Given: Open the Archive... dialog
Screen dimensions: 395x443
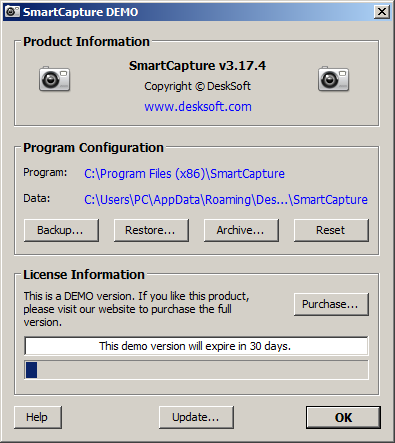Looking at the screenshot, I should coord(241,230).
